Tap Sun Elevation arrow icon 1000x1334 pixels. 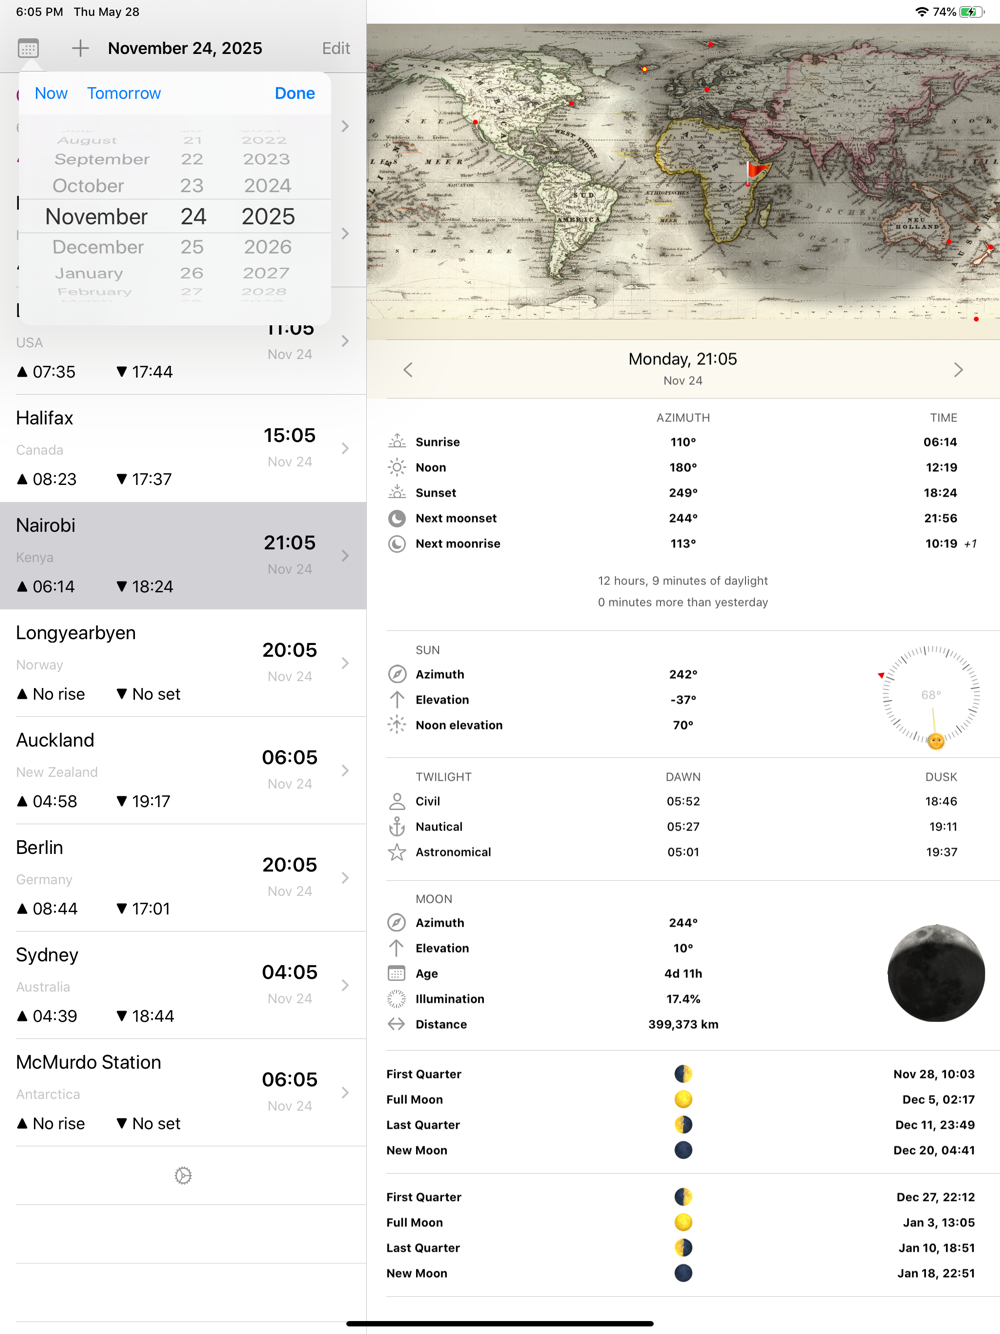coord(397,700)
